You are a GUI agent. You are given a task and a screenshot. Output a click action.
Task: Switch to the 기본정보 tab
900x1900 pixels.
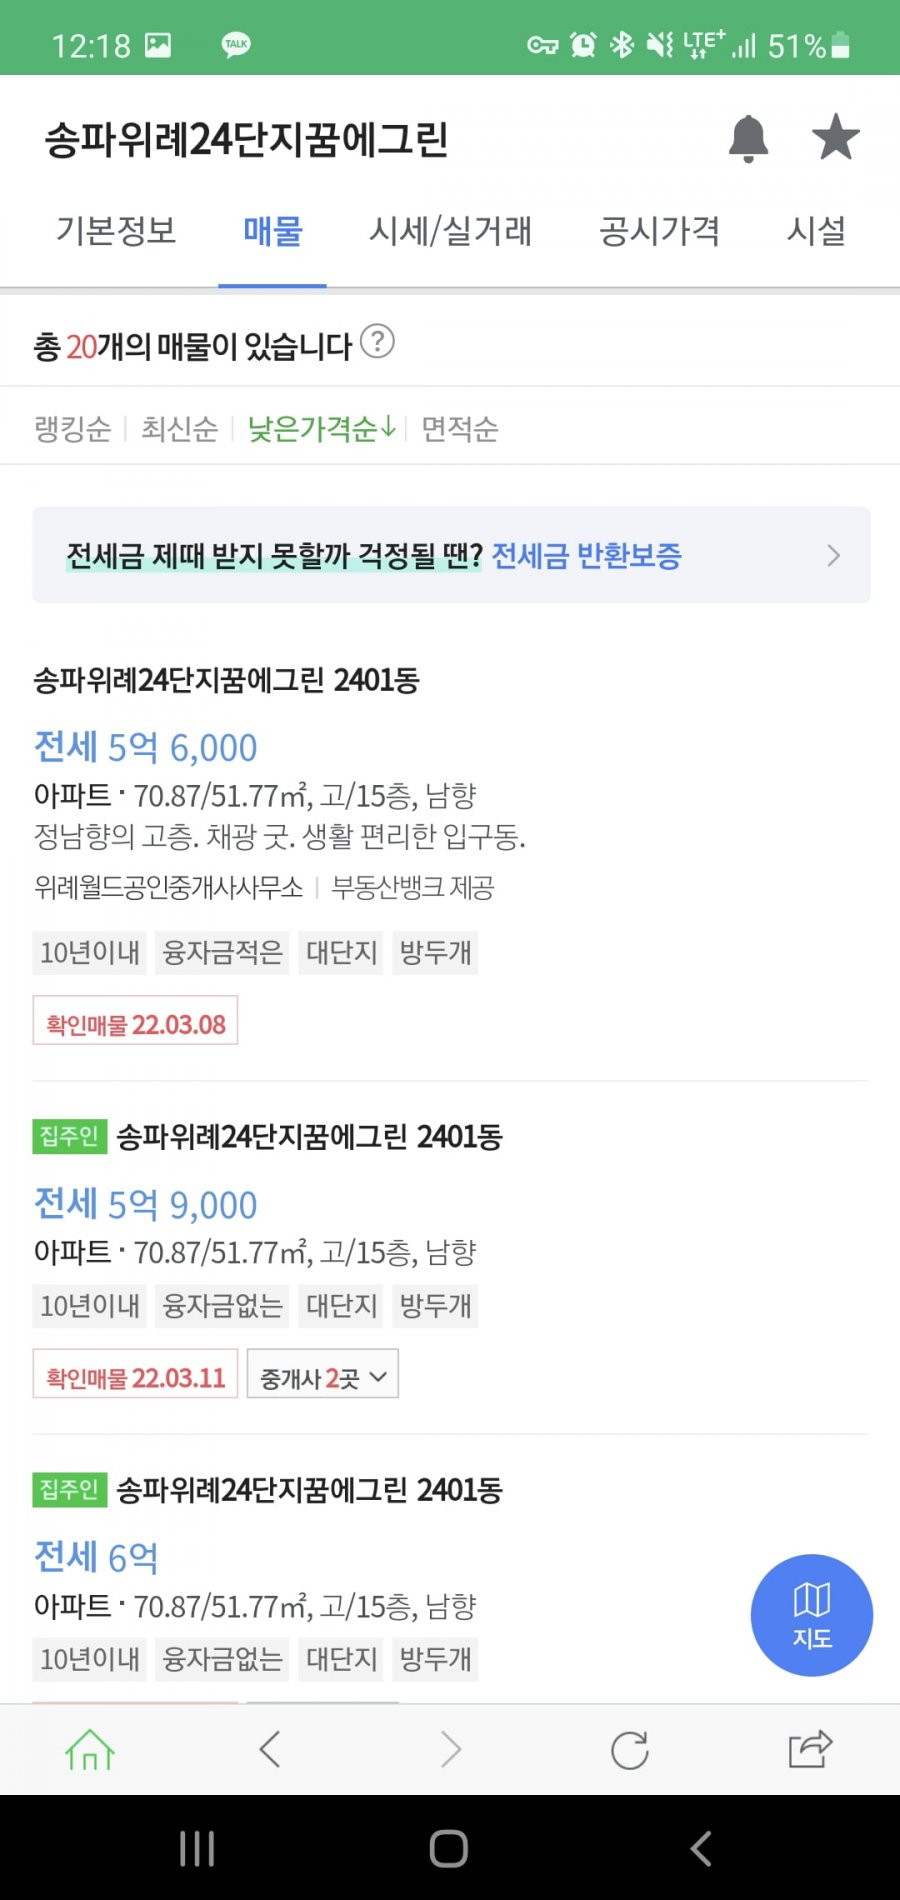pyautogui.click(x=116, y=231)
